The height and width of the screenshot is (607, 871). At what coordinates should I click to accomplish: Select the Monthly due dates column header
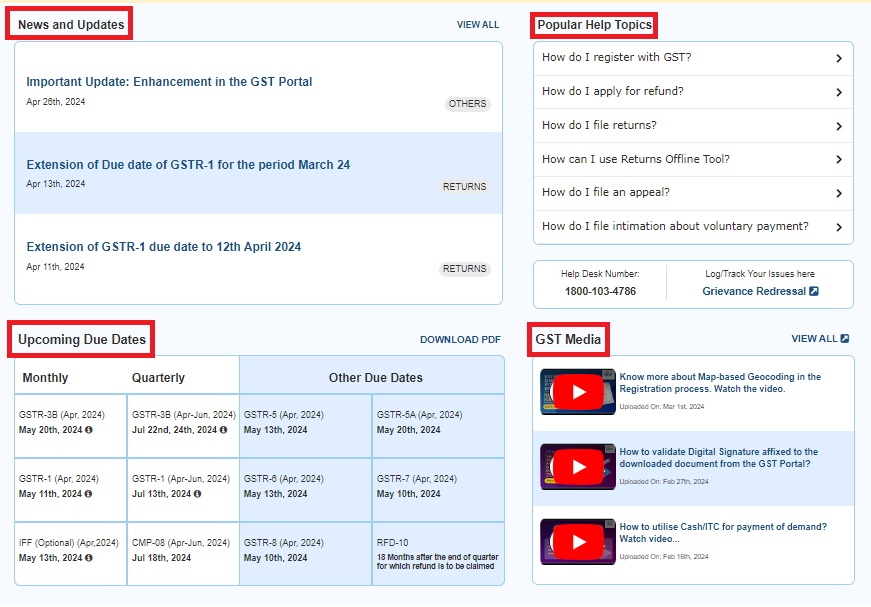[x=46, y=378]
